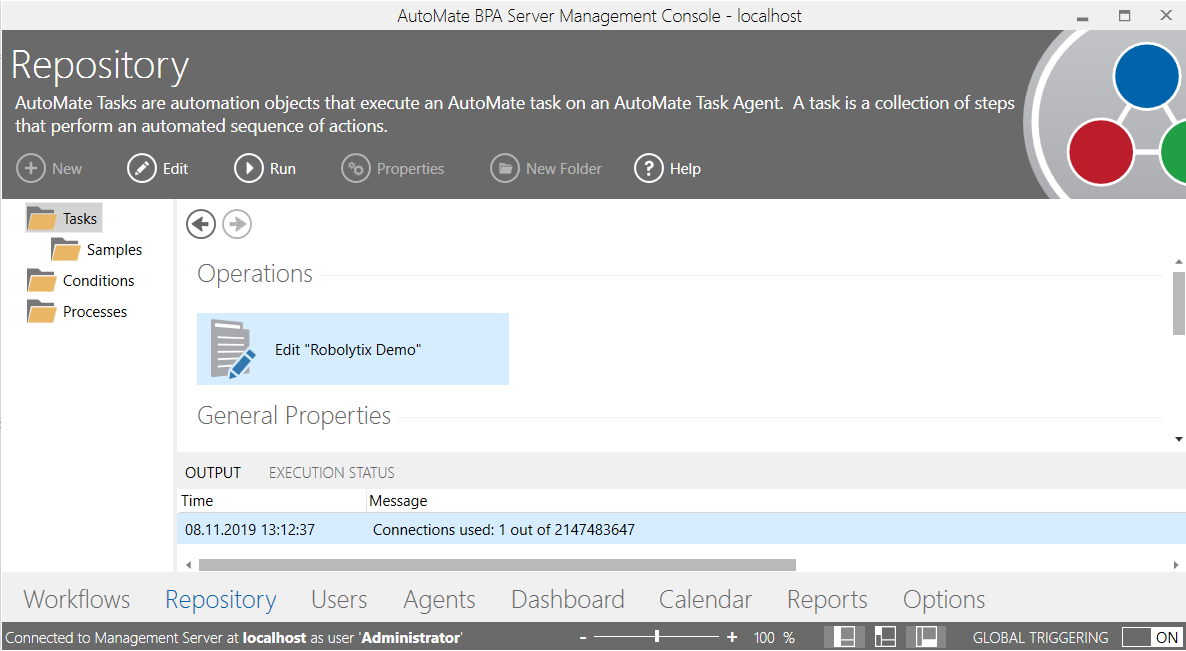Open the Workflows section
This screenshot has height=651, width=1186.
pyautogui.click(x=76, y=600)
